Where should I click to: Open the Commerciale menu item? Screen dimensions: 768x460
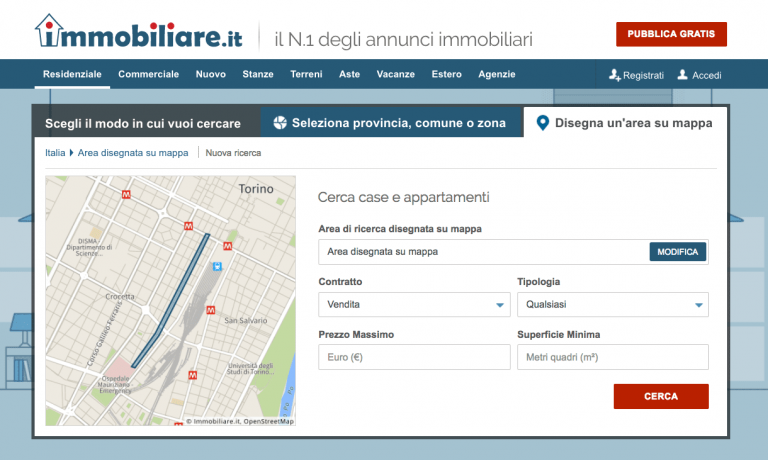pyautogui.click(x=148, y=74)
